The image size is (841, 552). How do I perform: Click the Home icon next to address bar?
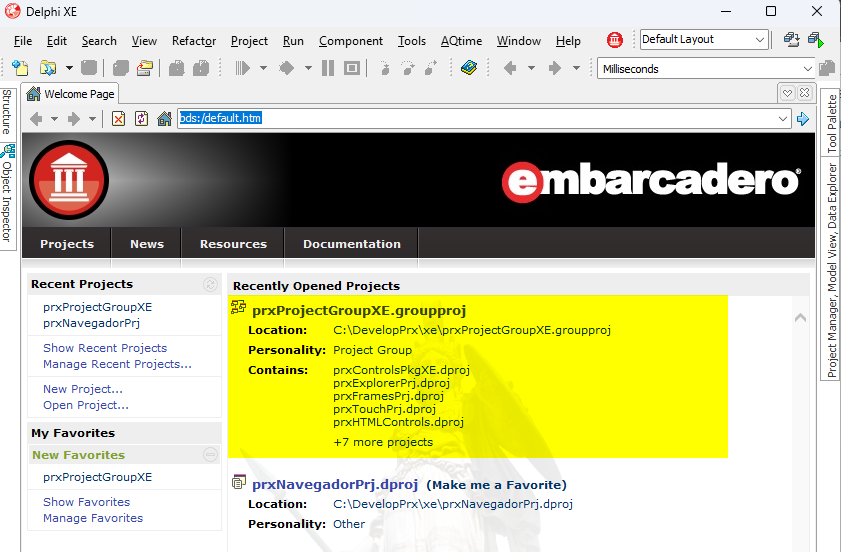pos(164,119)
